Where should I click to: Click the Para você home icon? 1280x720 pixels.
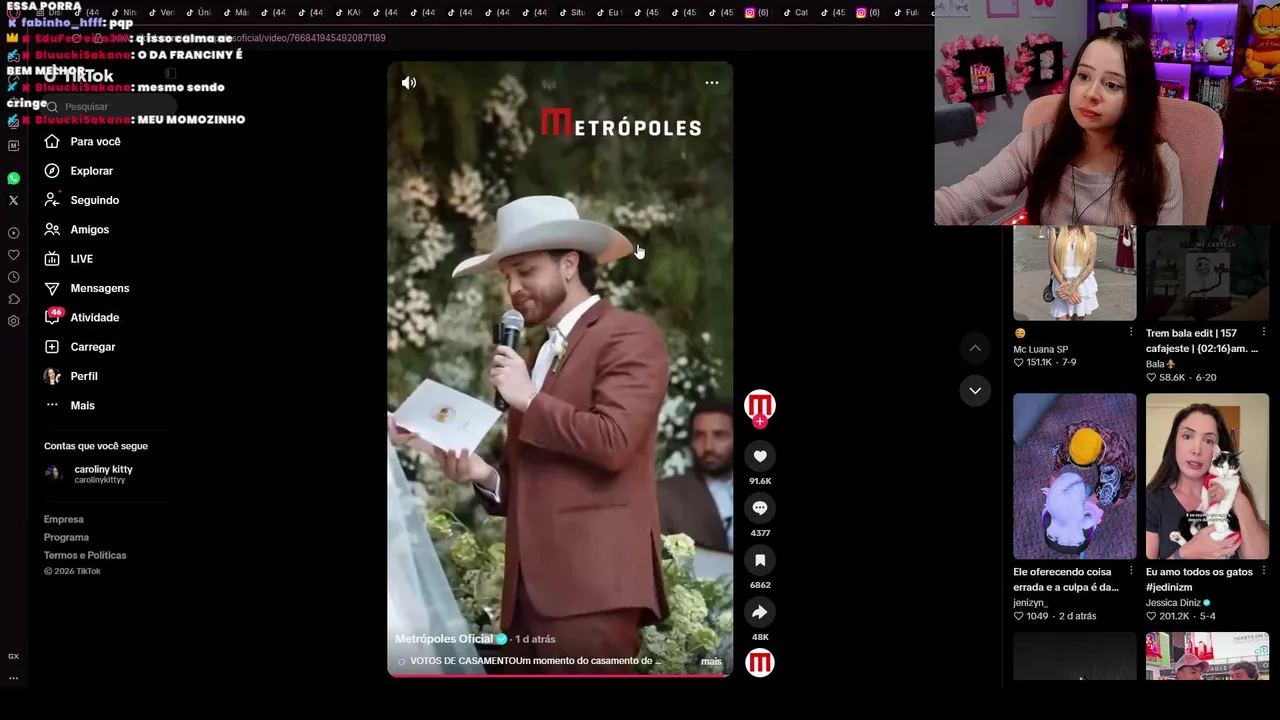tap(52, 142)
